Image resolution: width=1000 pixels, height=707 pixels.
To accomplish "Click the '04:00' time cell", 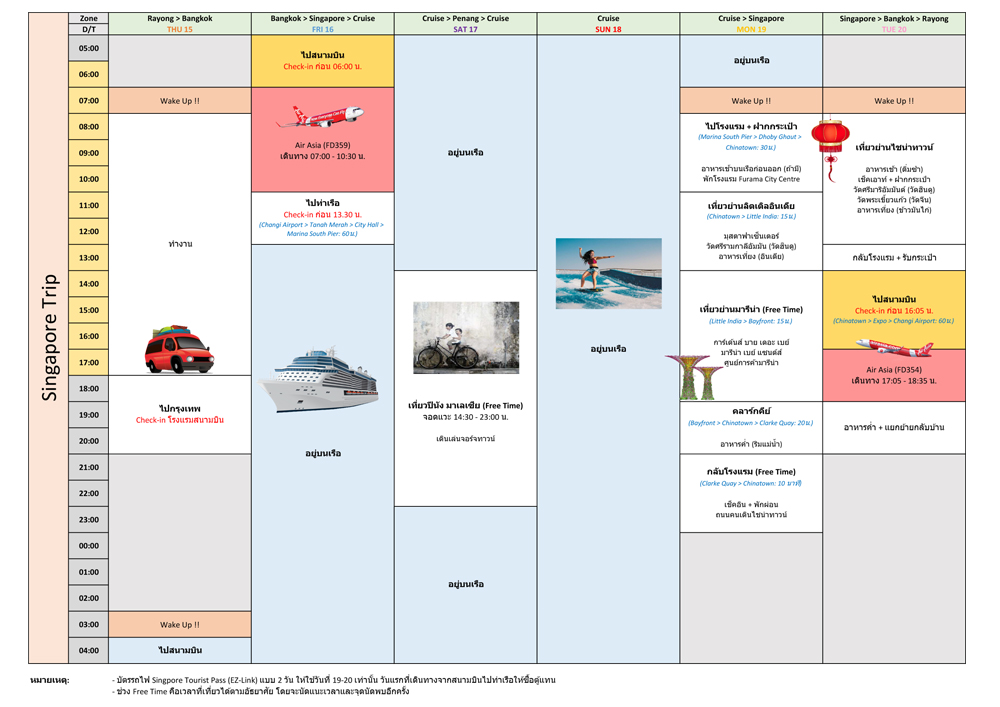I will click(89, 650).
